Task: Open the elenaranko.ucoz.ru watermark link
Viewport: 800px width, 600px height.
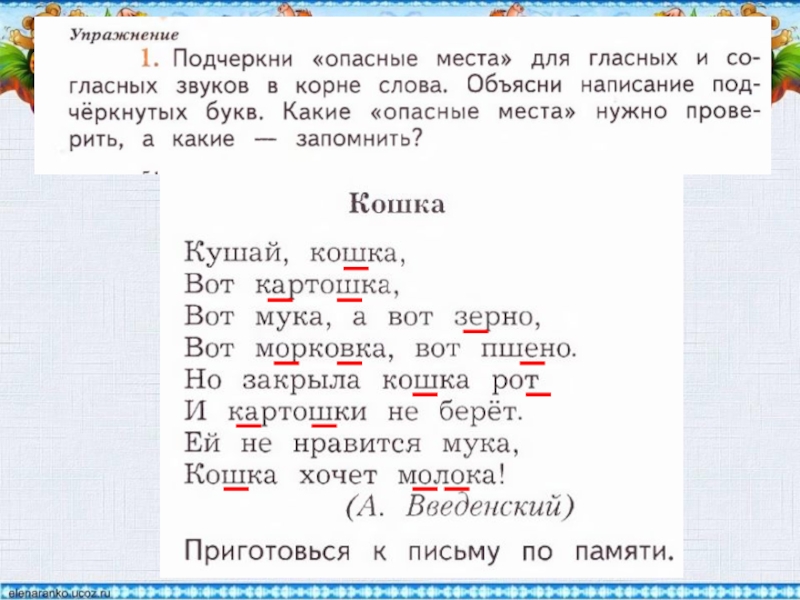Action: pos(60,593)
